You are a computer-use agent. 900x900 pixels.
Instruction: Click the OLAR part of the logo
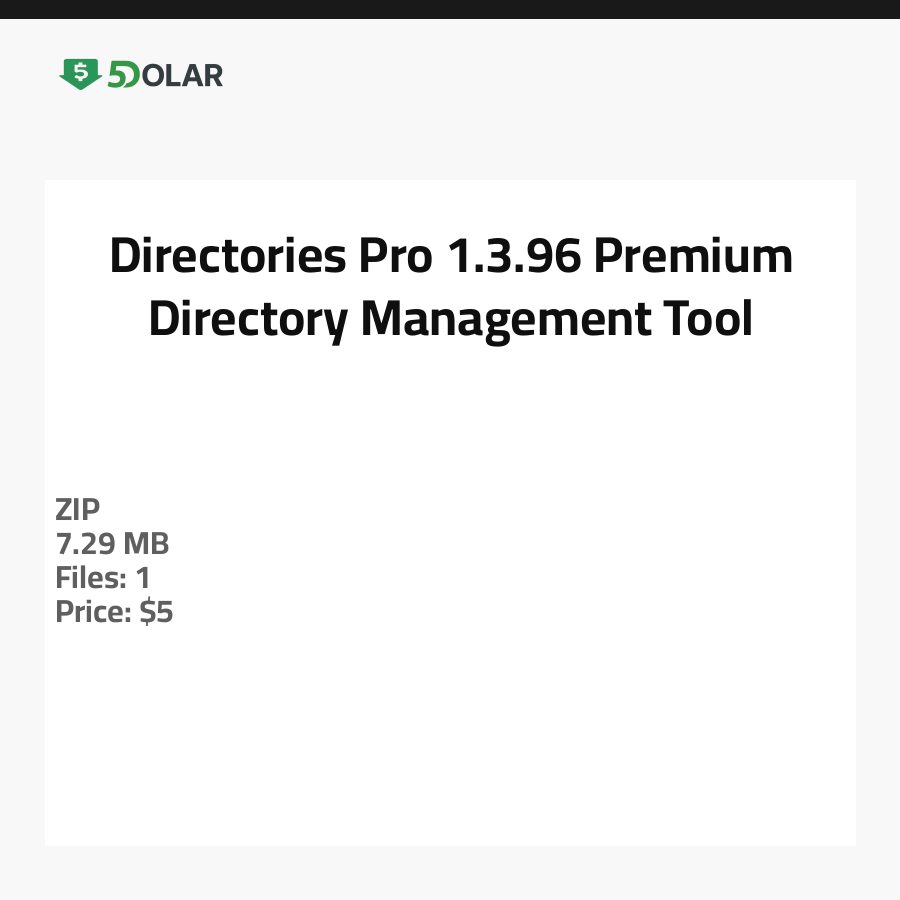pos(182,75)
